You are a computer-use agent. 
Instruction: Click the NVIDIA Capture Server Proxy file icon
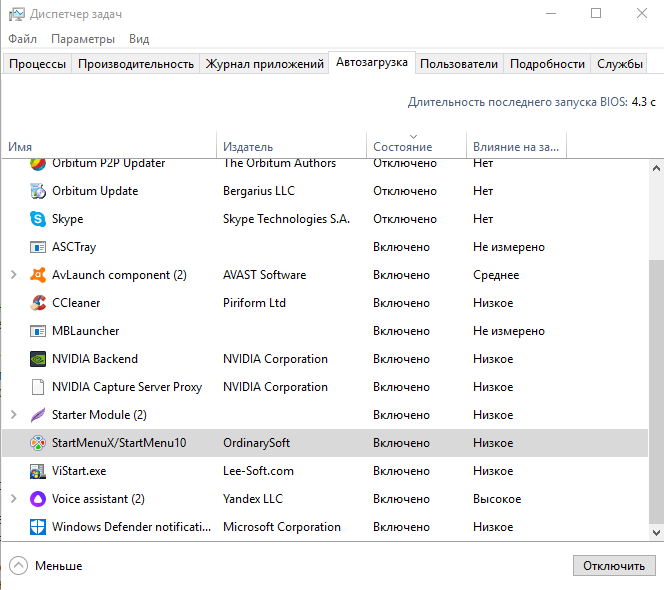38,387
